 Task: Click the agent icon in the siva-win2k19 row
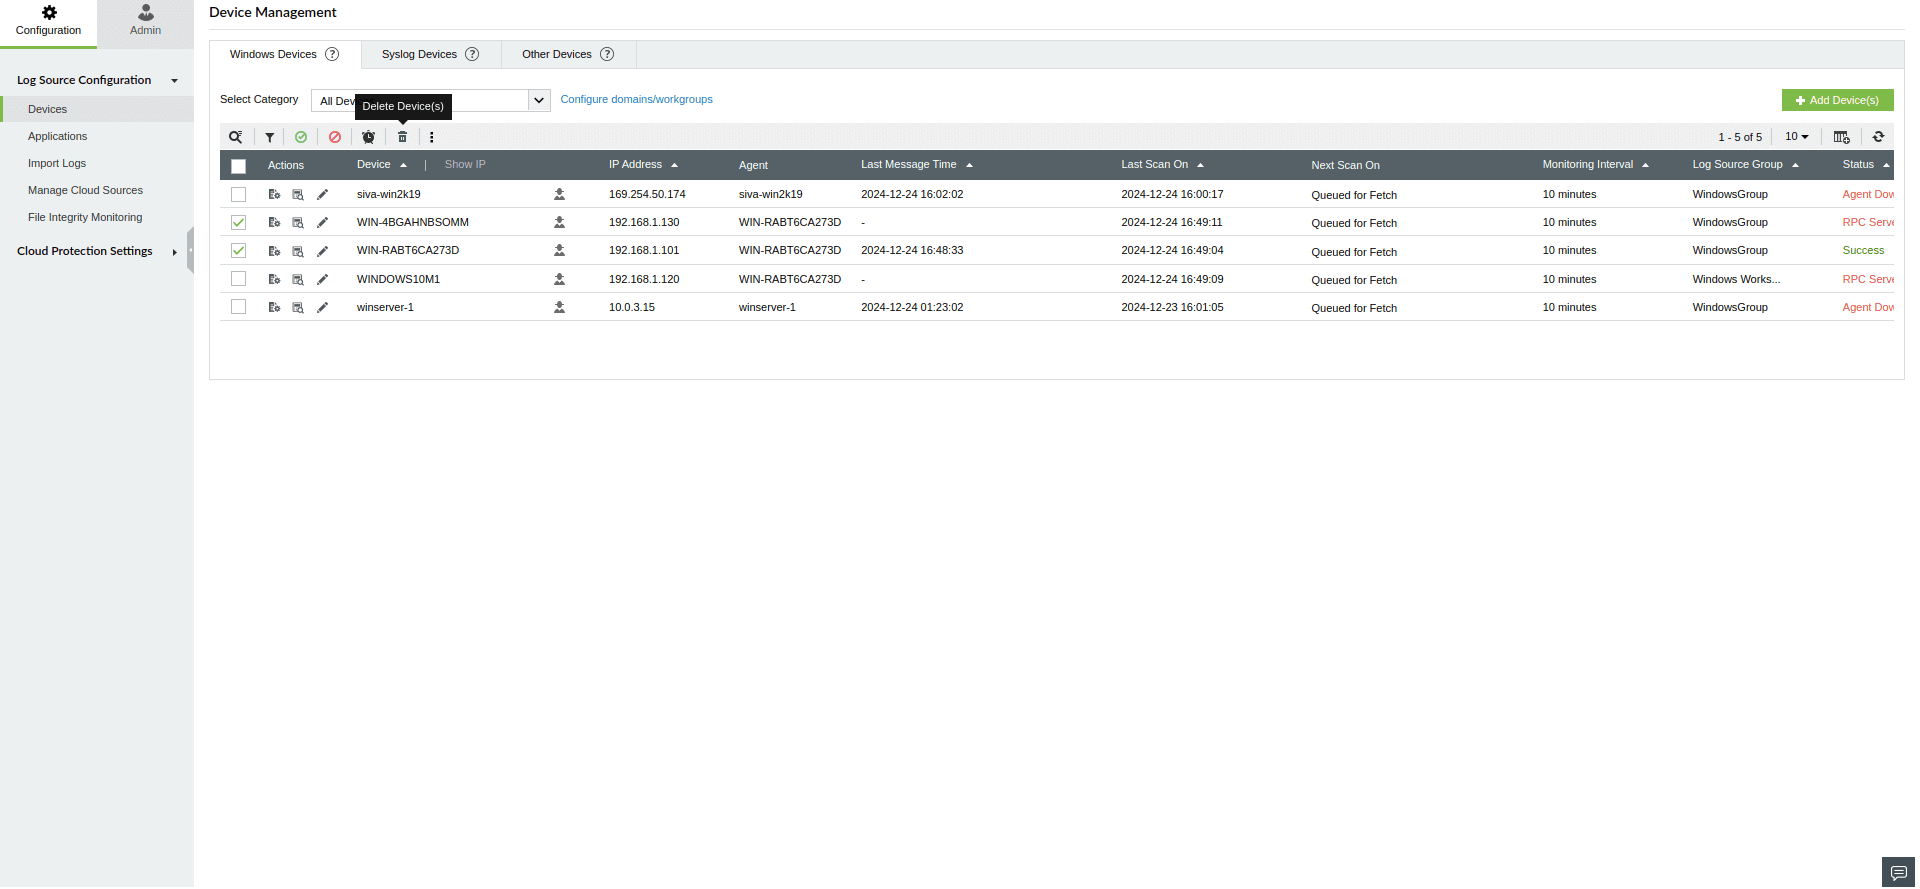pos(559,194)
